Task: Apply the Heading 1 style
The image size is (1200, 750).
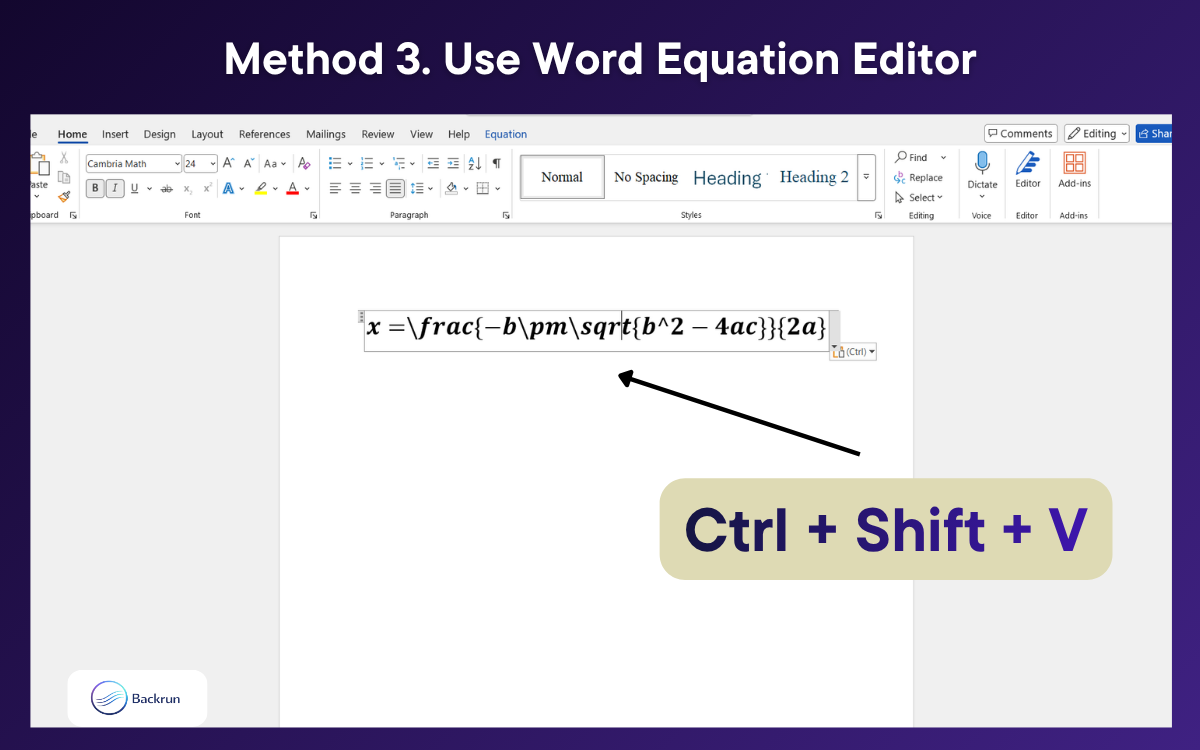Action: tap(729, 177)
